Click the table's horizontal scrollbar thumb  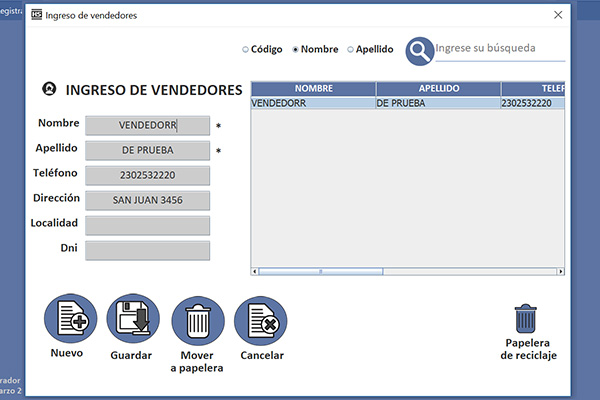tap(320, 271)
